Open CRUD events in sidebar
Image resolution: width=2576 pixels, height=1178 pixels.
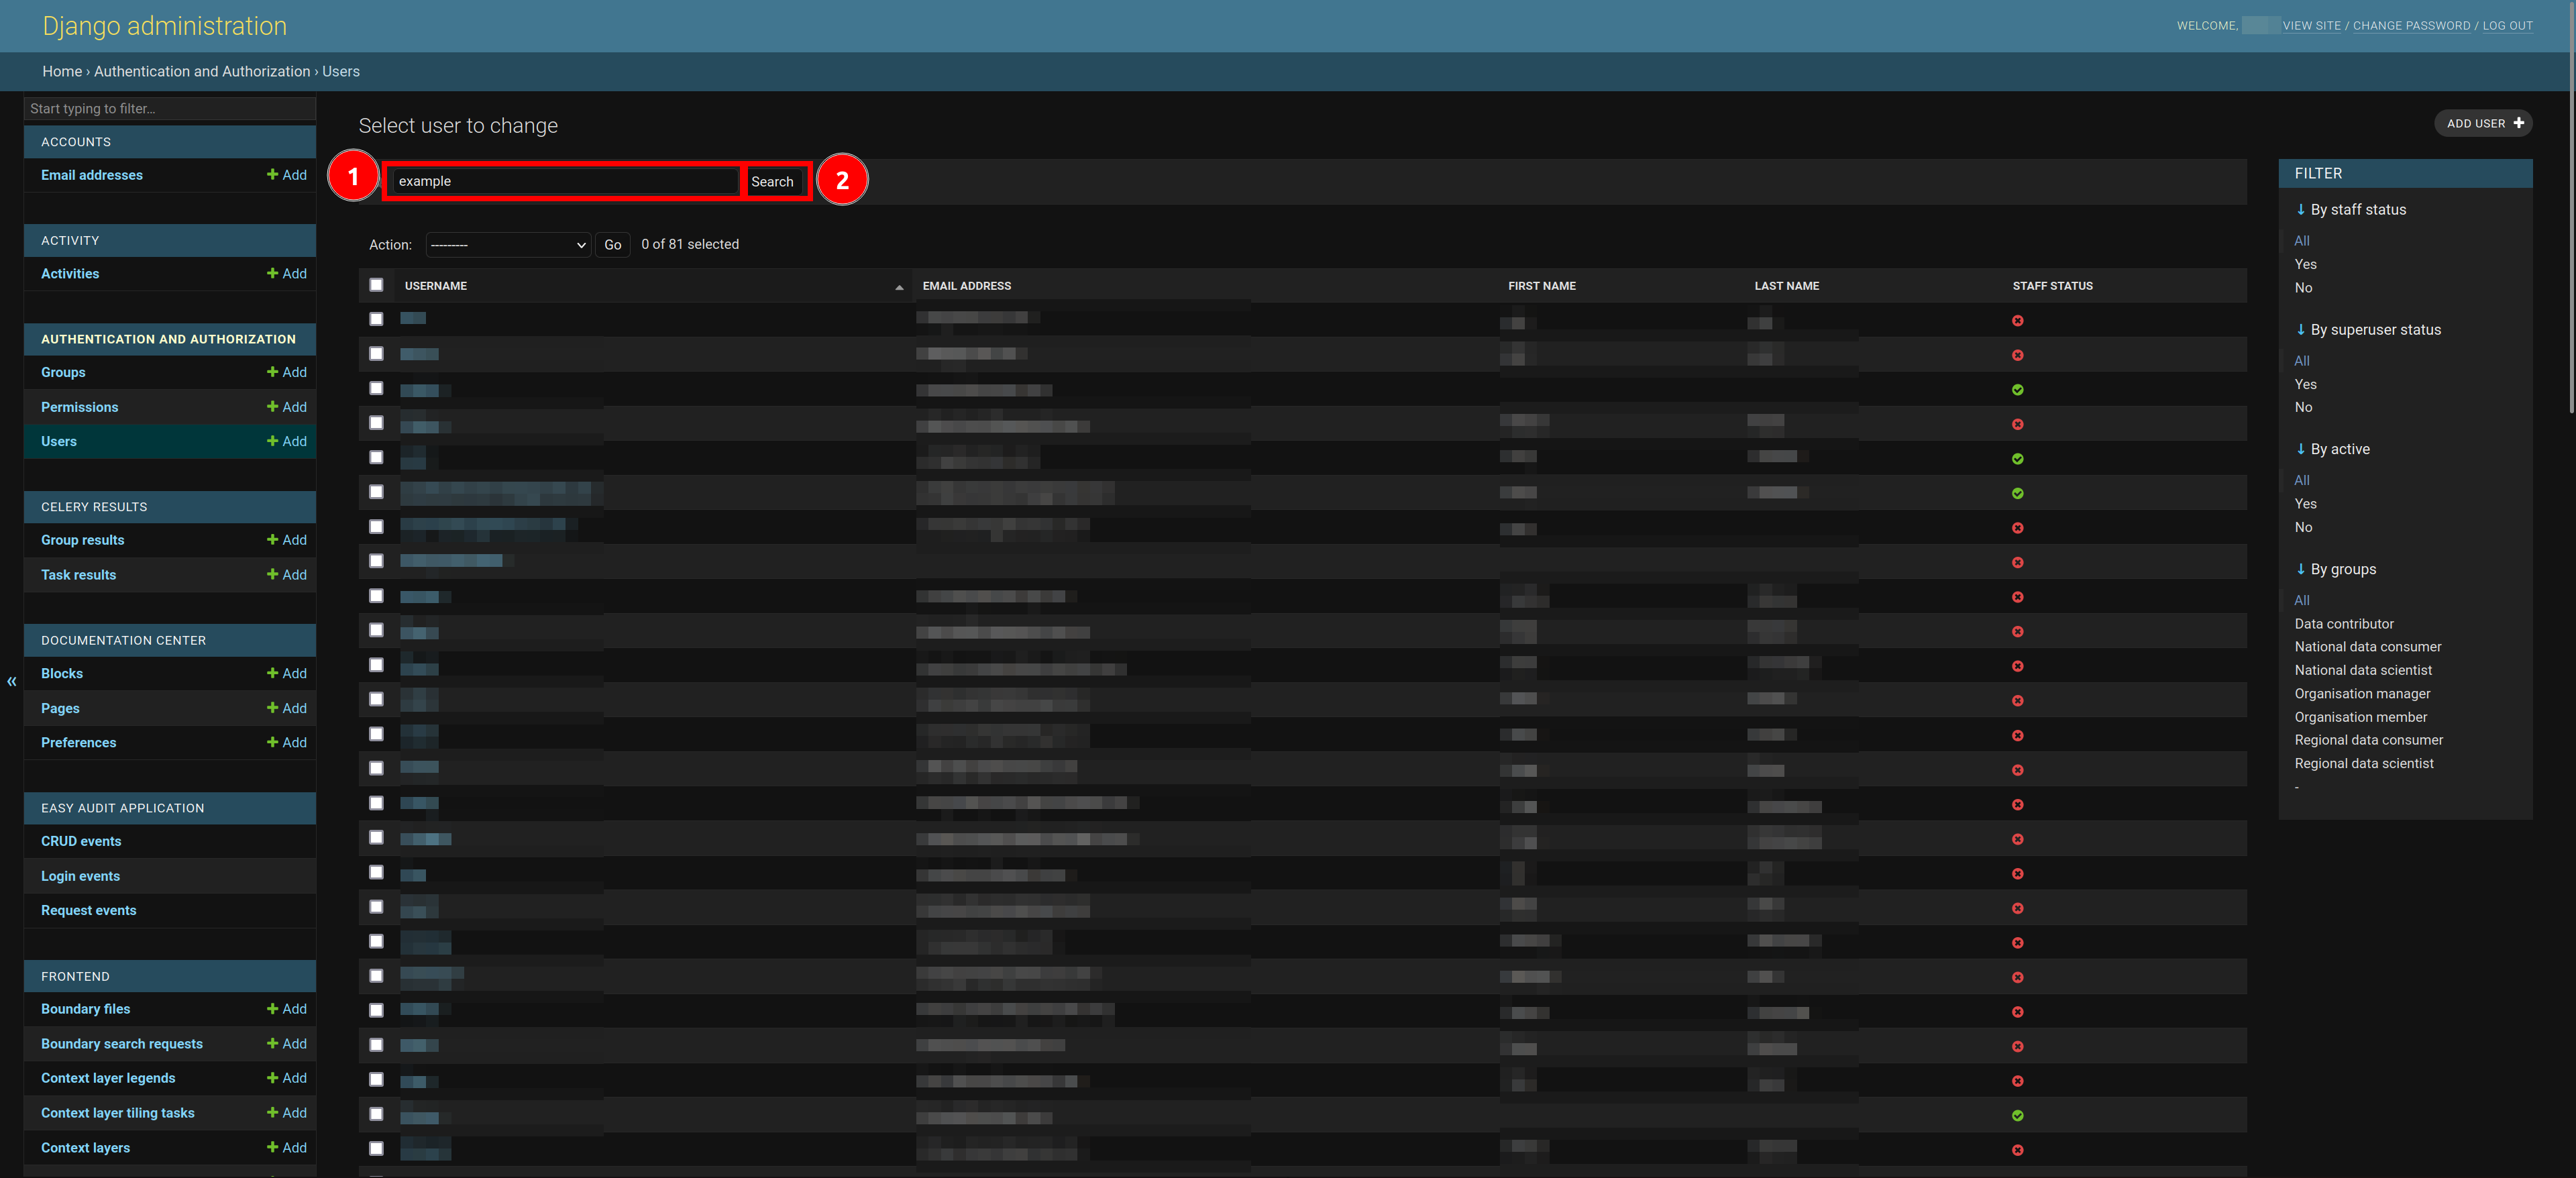click(x=81, y=841)
